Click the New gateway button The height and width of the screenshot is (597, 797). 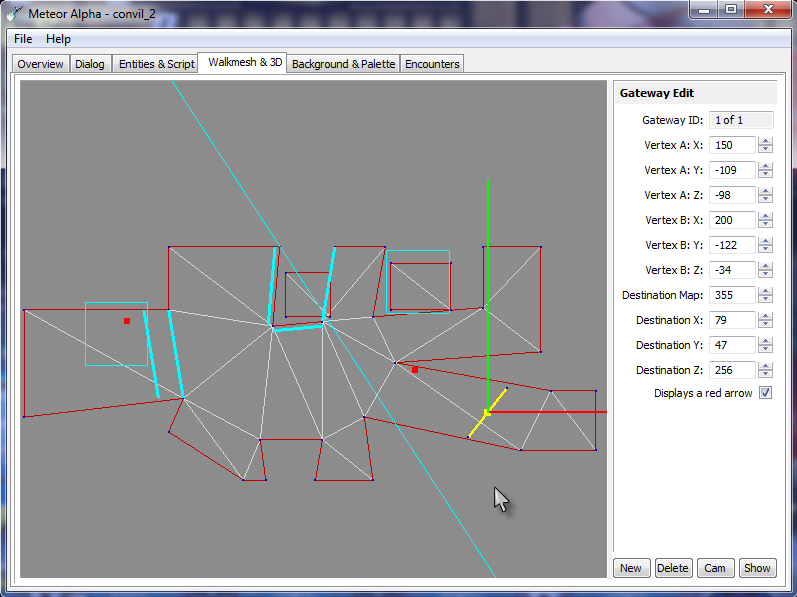coord(631,568)
